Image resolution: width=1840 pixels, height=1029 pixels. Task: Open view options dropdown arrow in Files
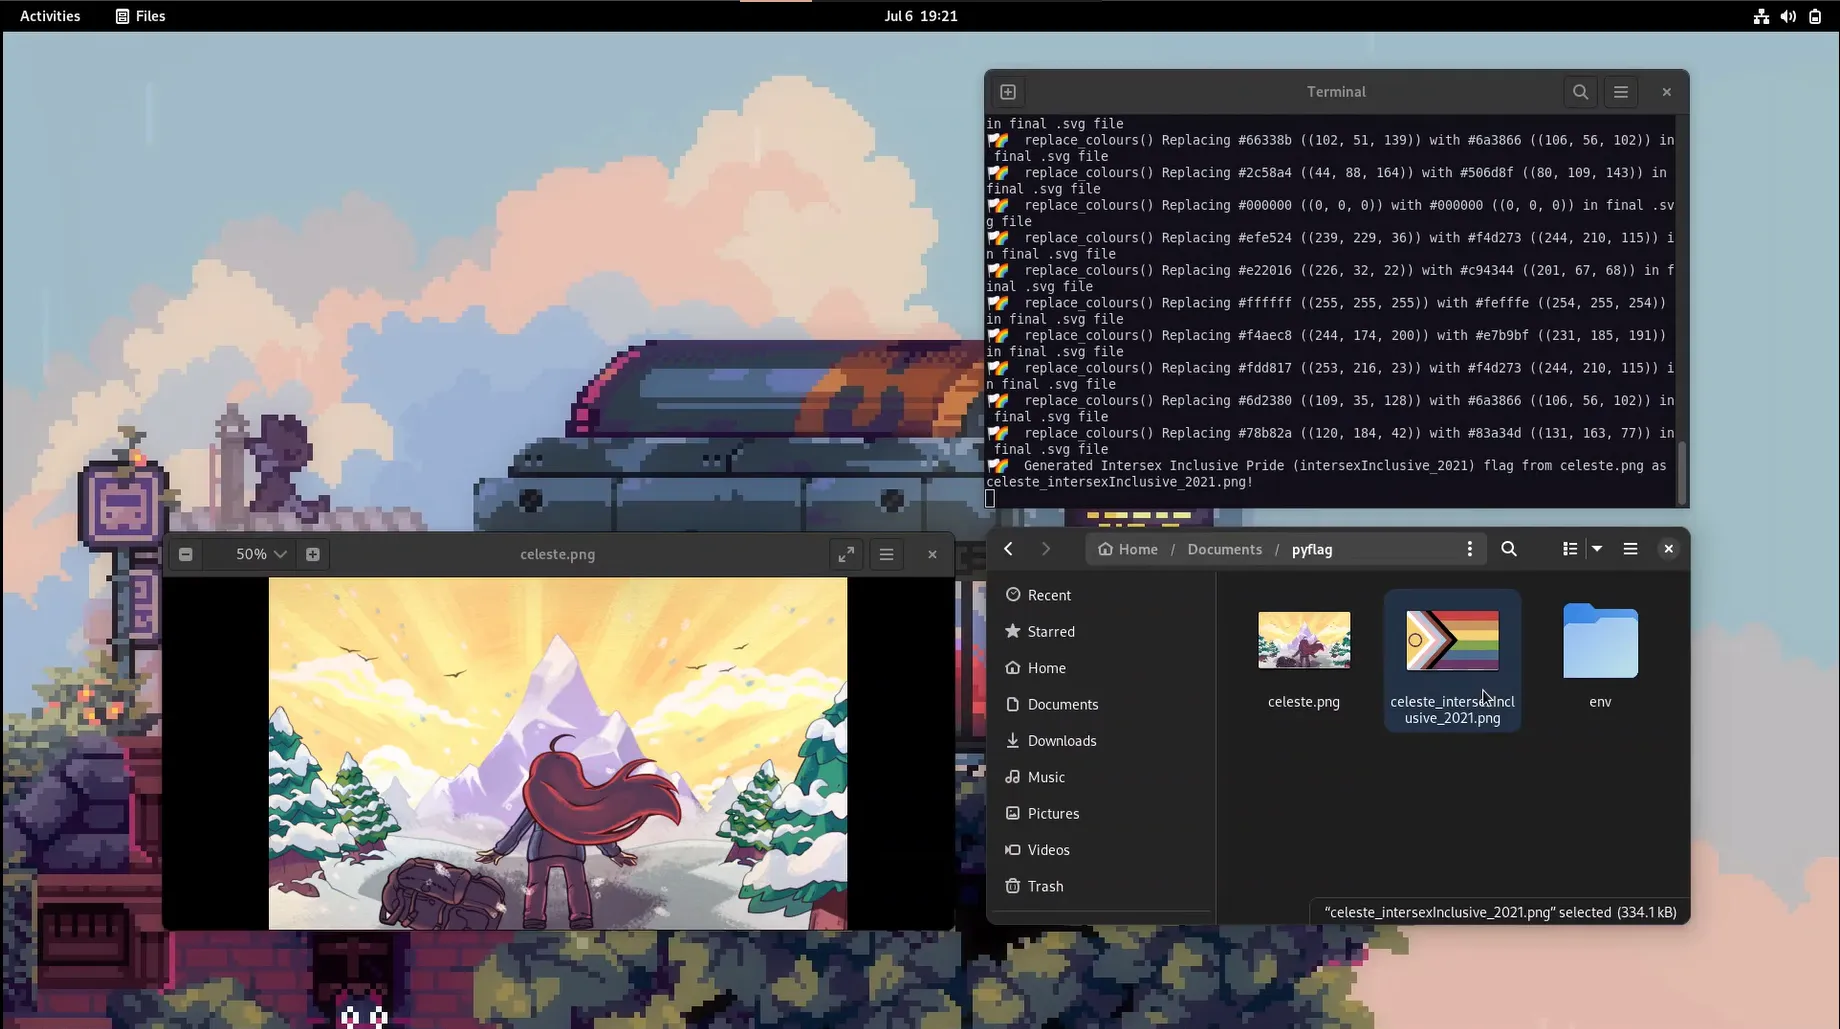click(1597, 549)
